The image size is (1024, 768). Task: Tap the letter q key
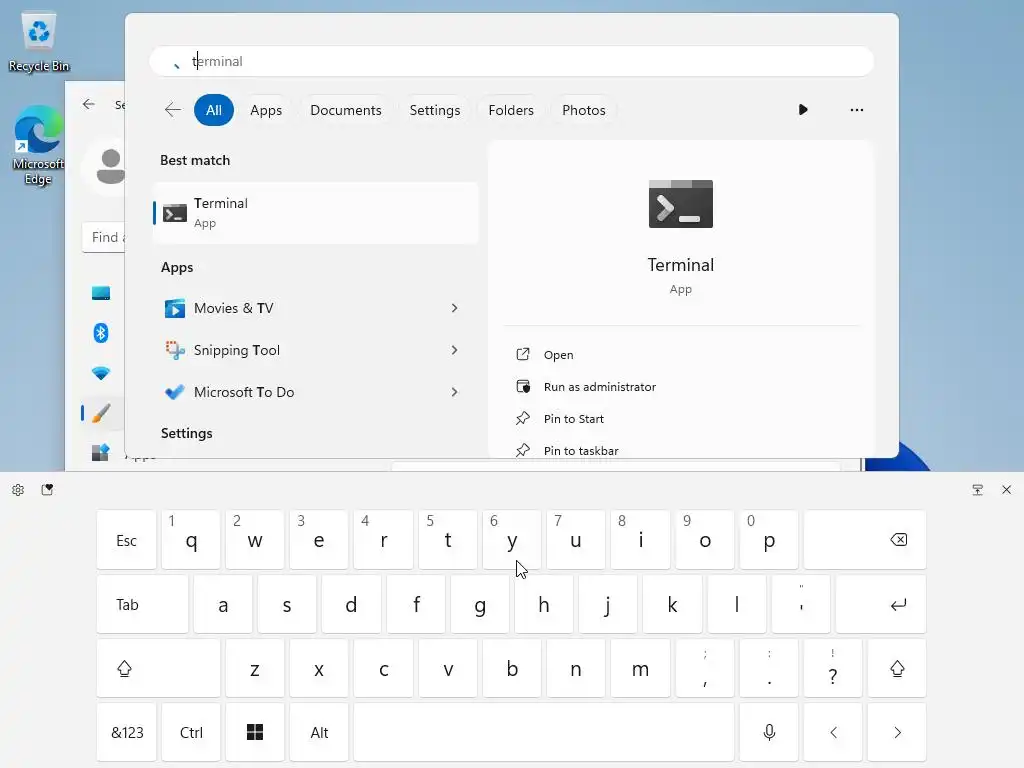point(191,540)
